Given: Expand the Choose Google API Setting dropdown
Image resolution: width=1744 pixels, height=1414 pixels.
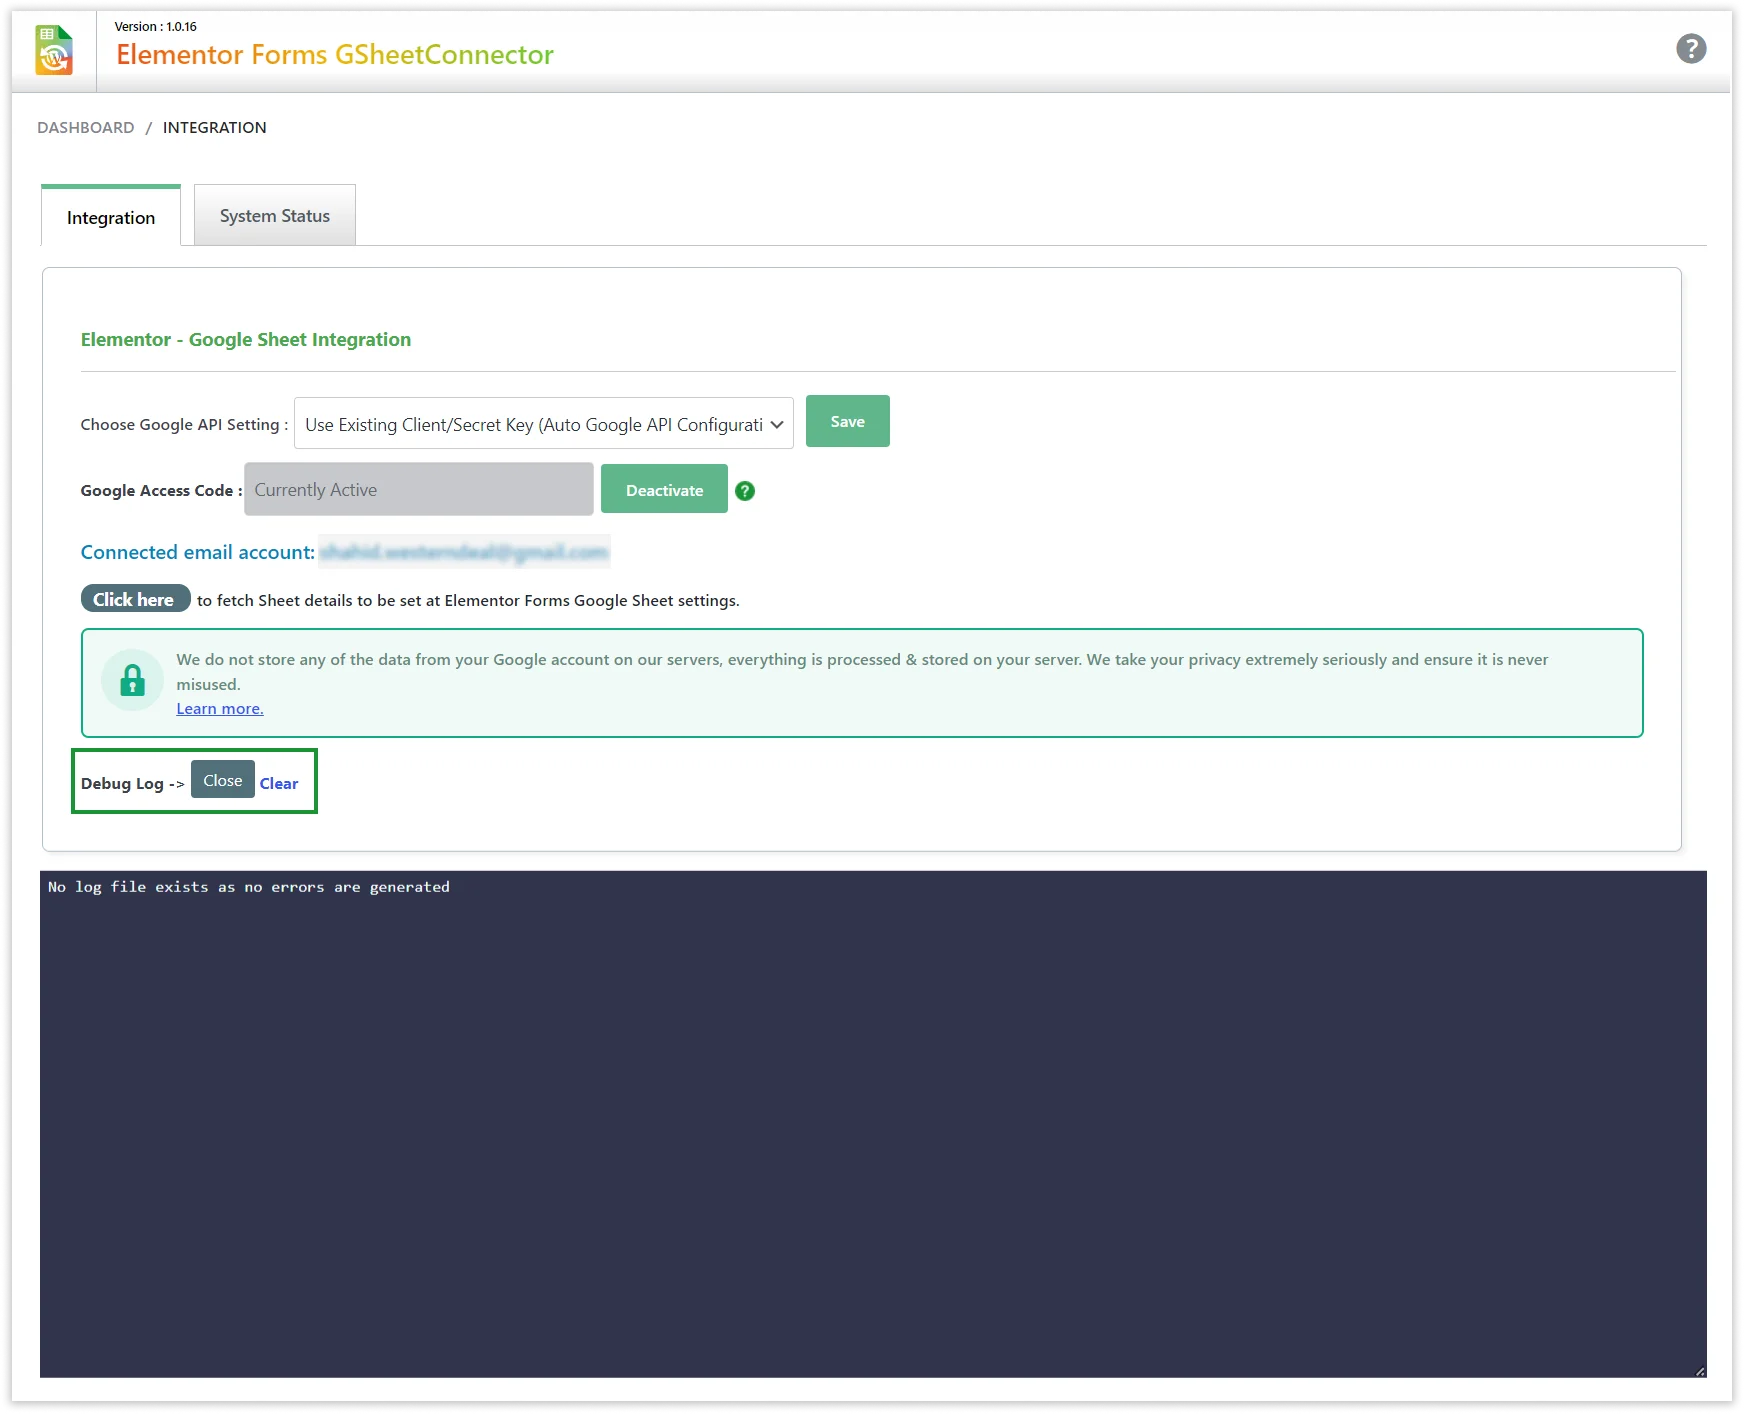Looking at the screenshot, I should pyautogui.click(x=543, y=424).
